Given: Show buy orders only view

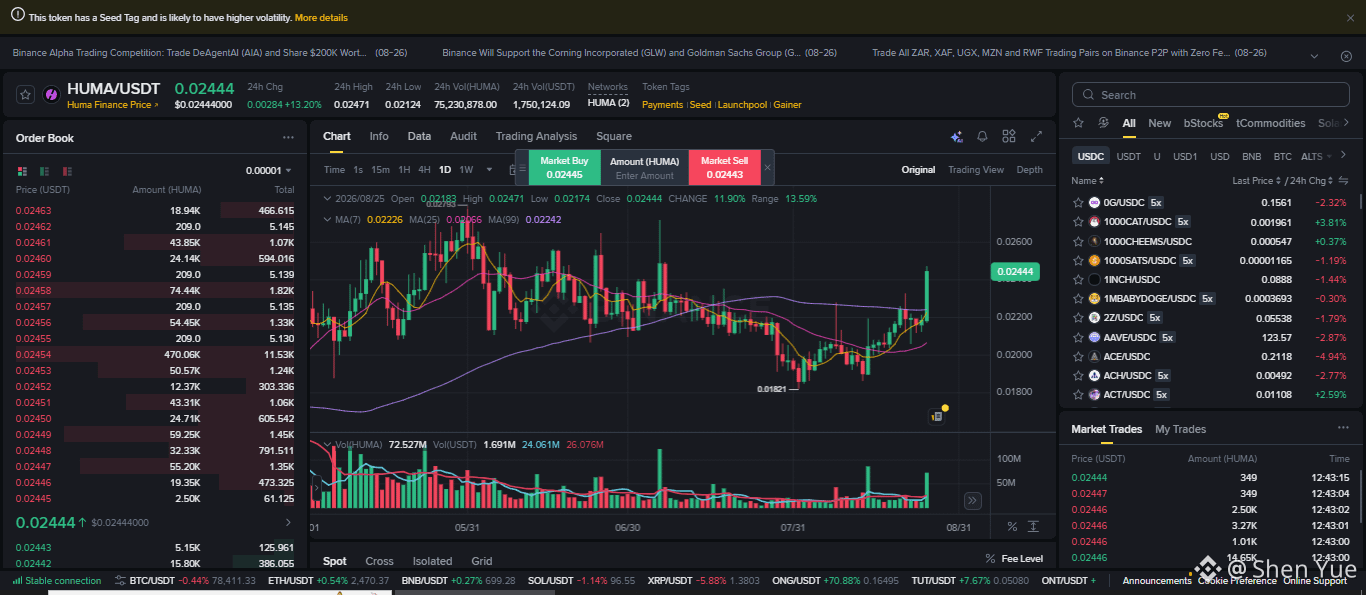Looking at the screenshot, I should [46, 170].
